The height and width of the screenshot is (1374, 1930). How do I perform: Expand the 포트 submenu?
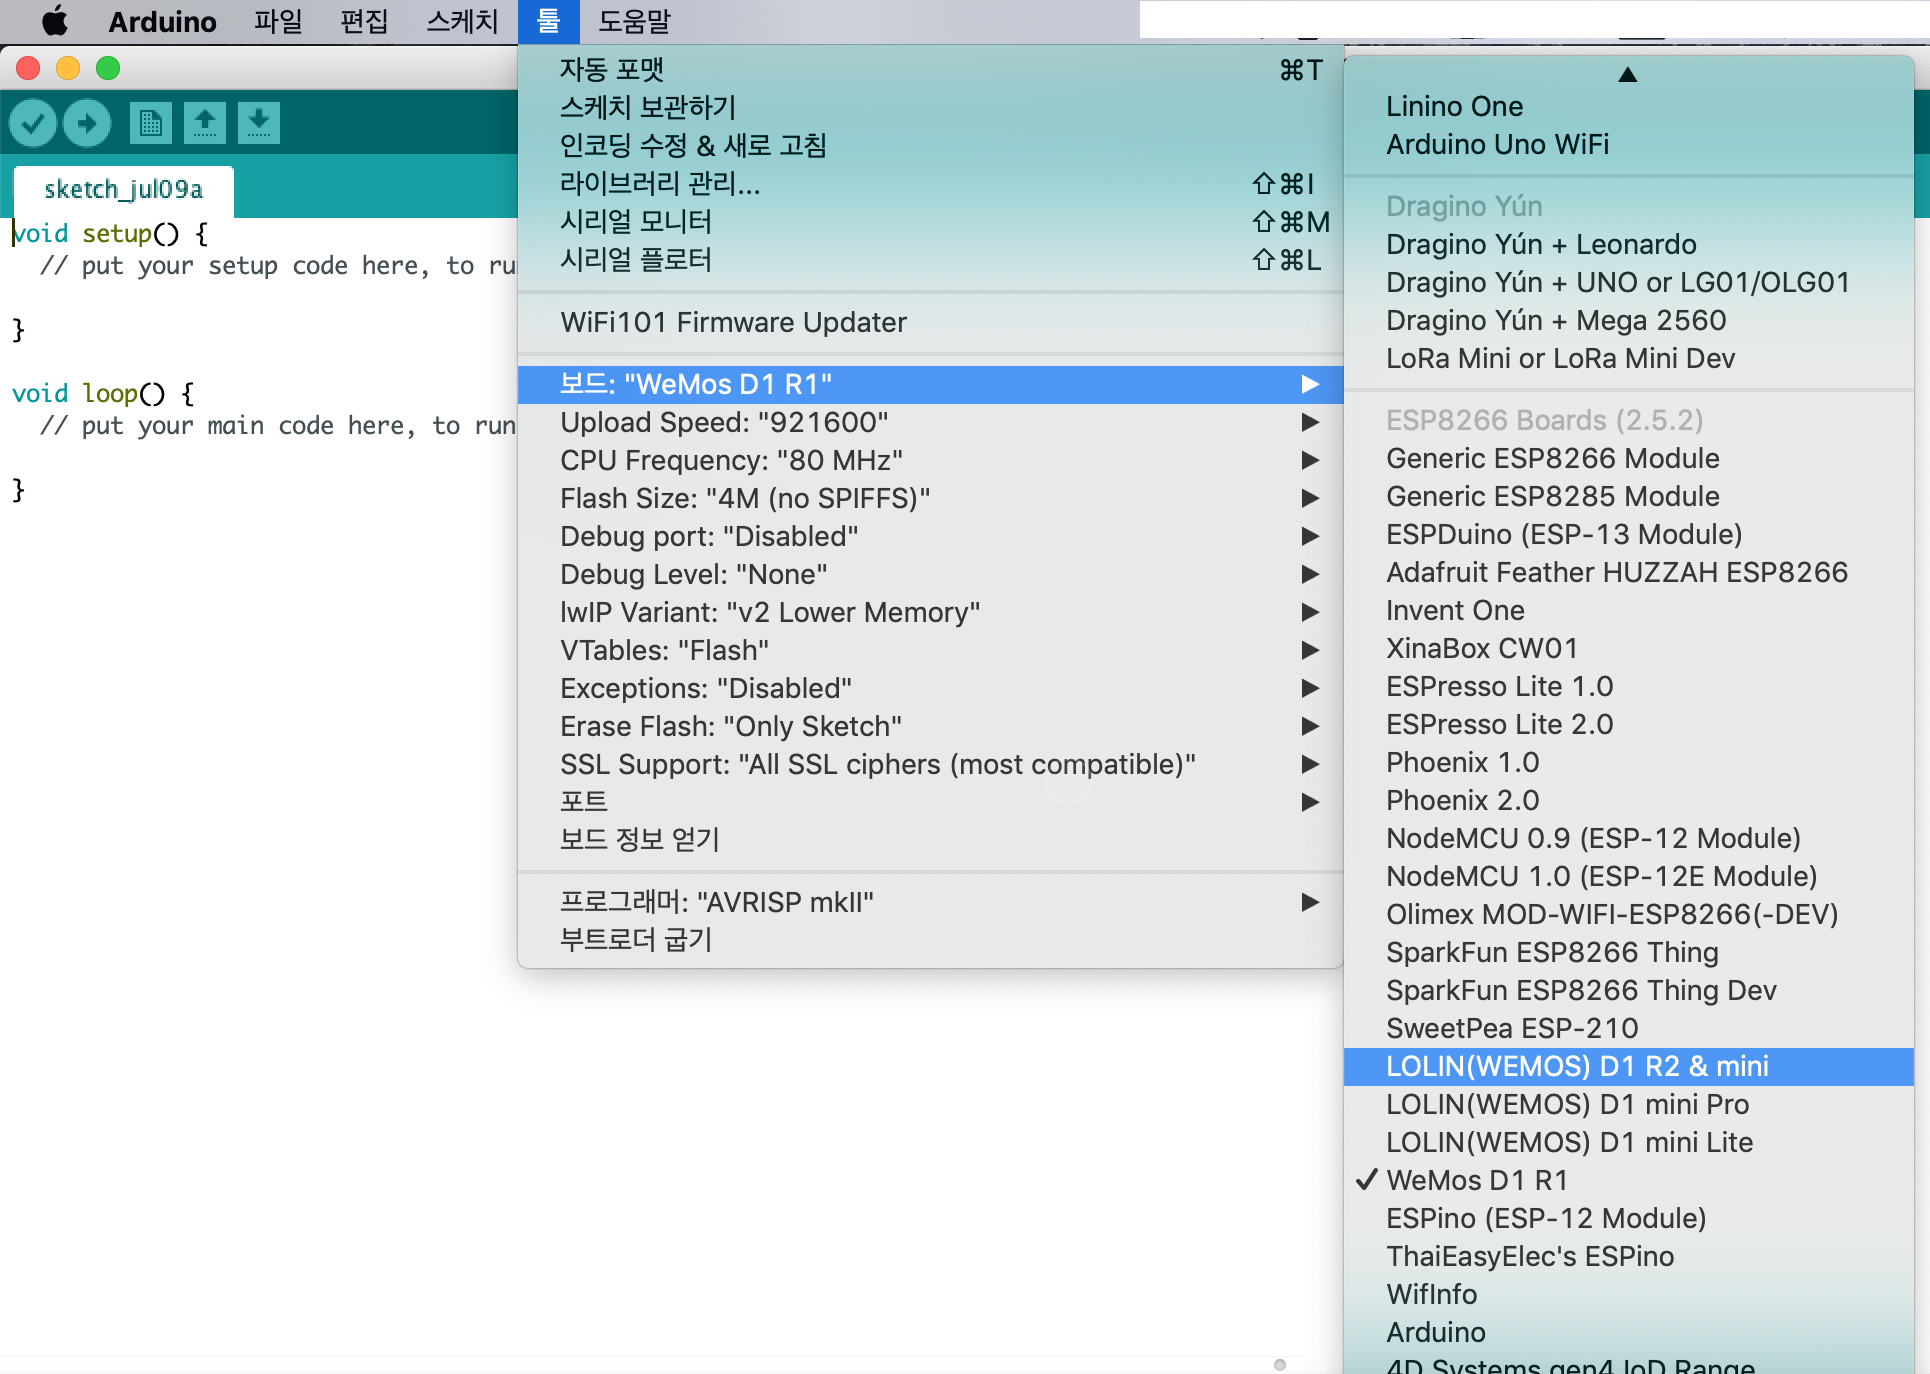930,802
